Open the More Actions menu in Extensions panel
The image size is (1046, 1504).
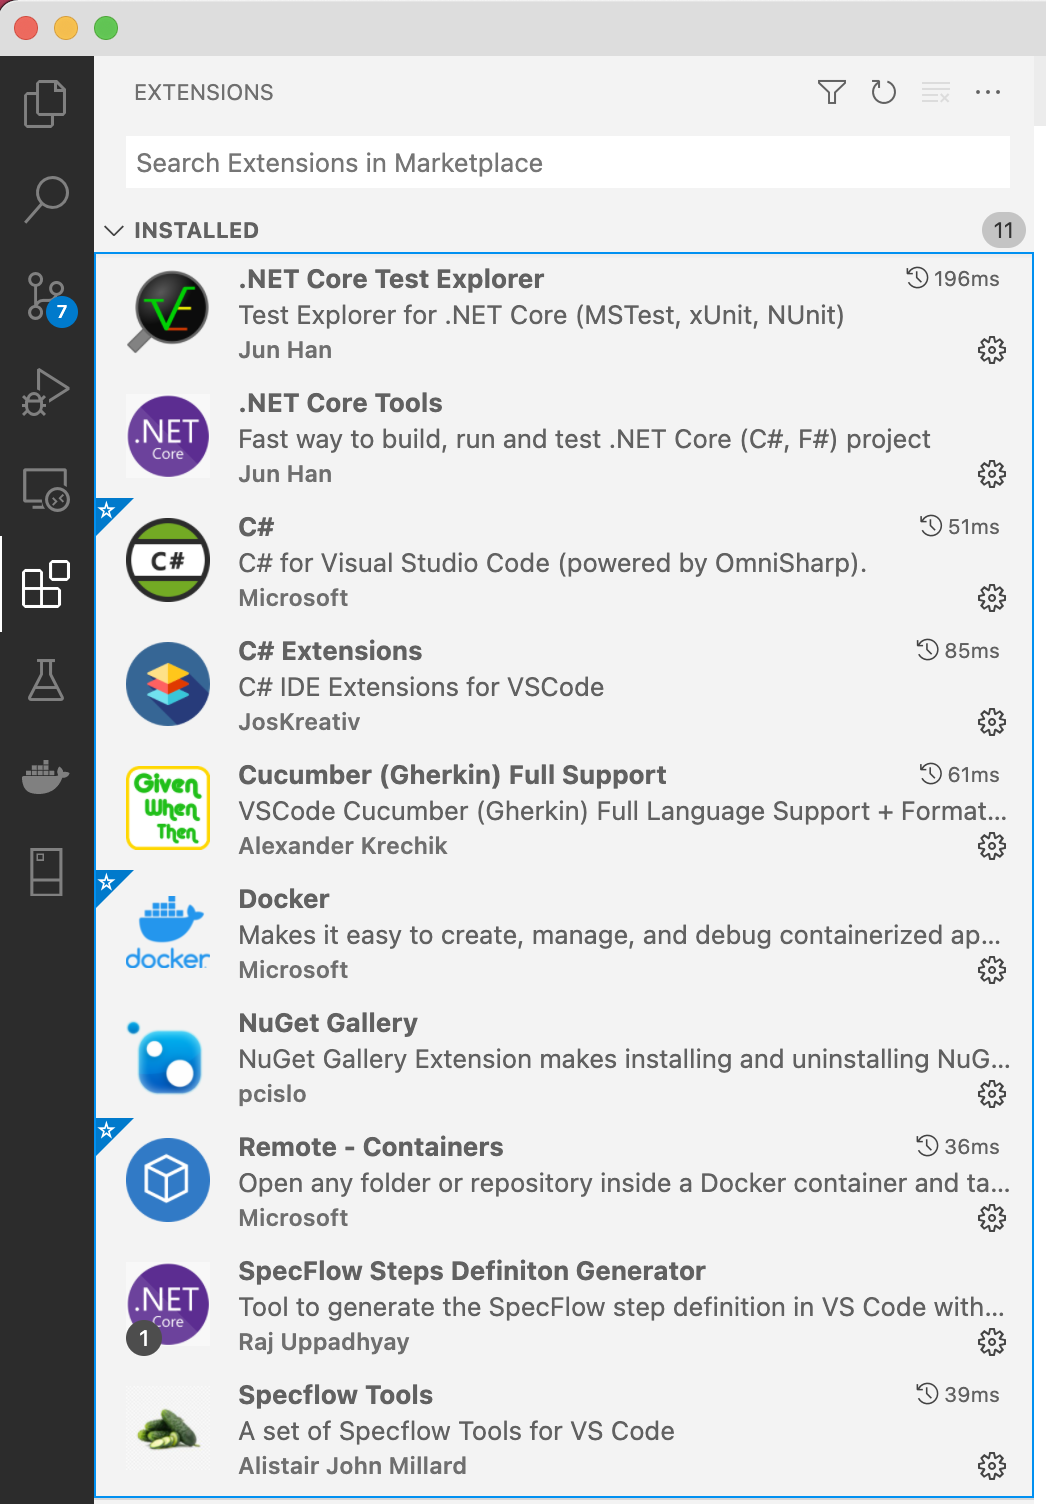pos(988,92)
